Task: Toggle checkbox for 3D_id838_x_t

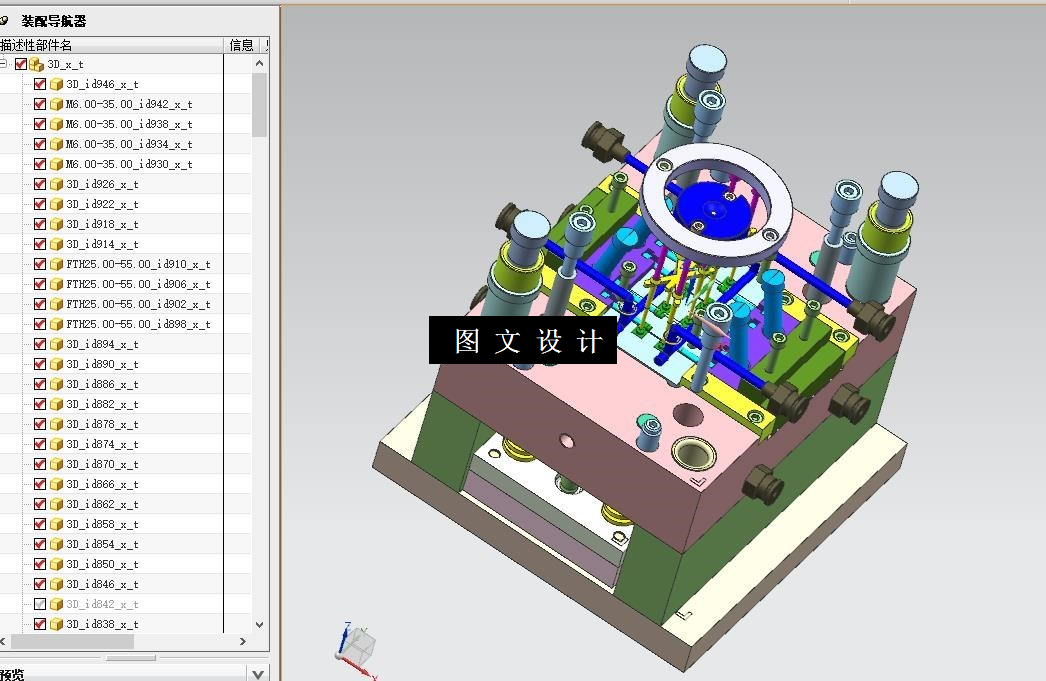Action: (x=39, y=624)
